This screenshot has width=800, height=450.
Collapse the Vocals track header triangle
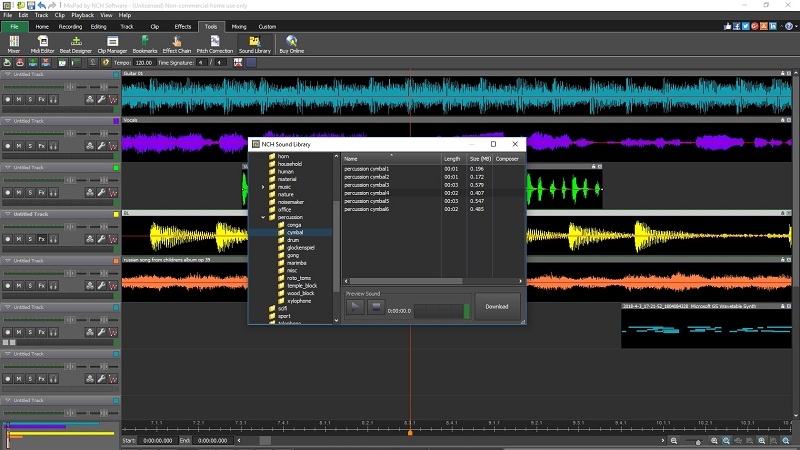click(8, 121)
